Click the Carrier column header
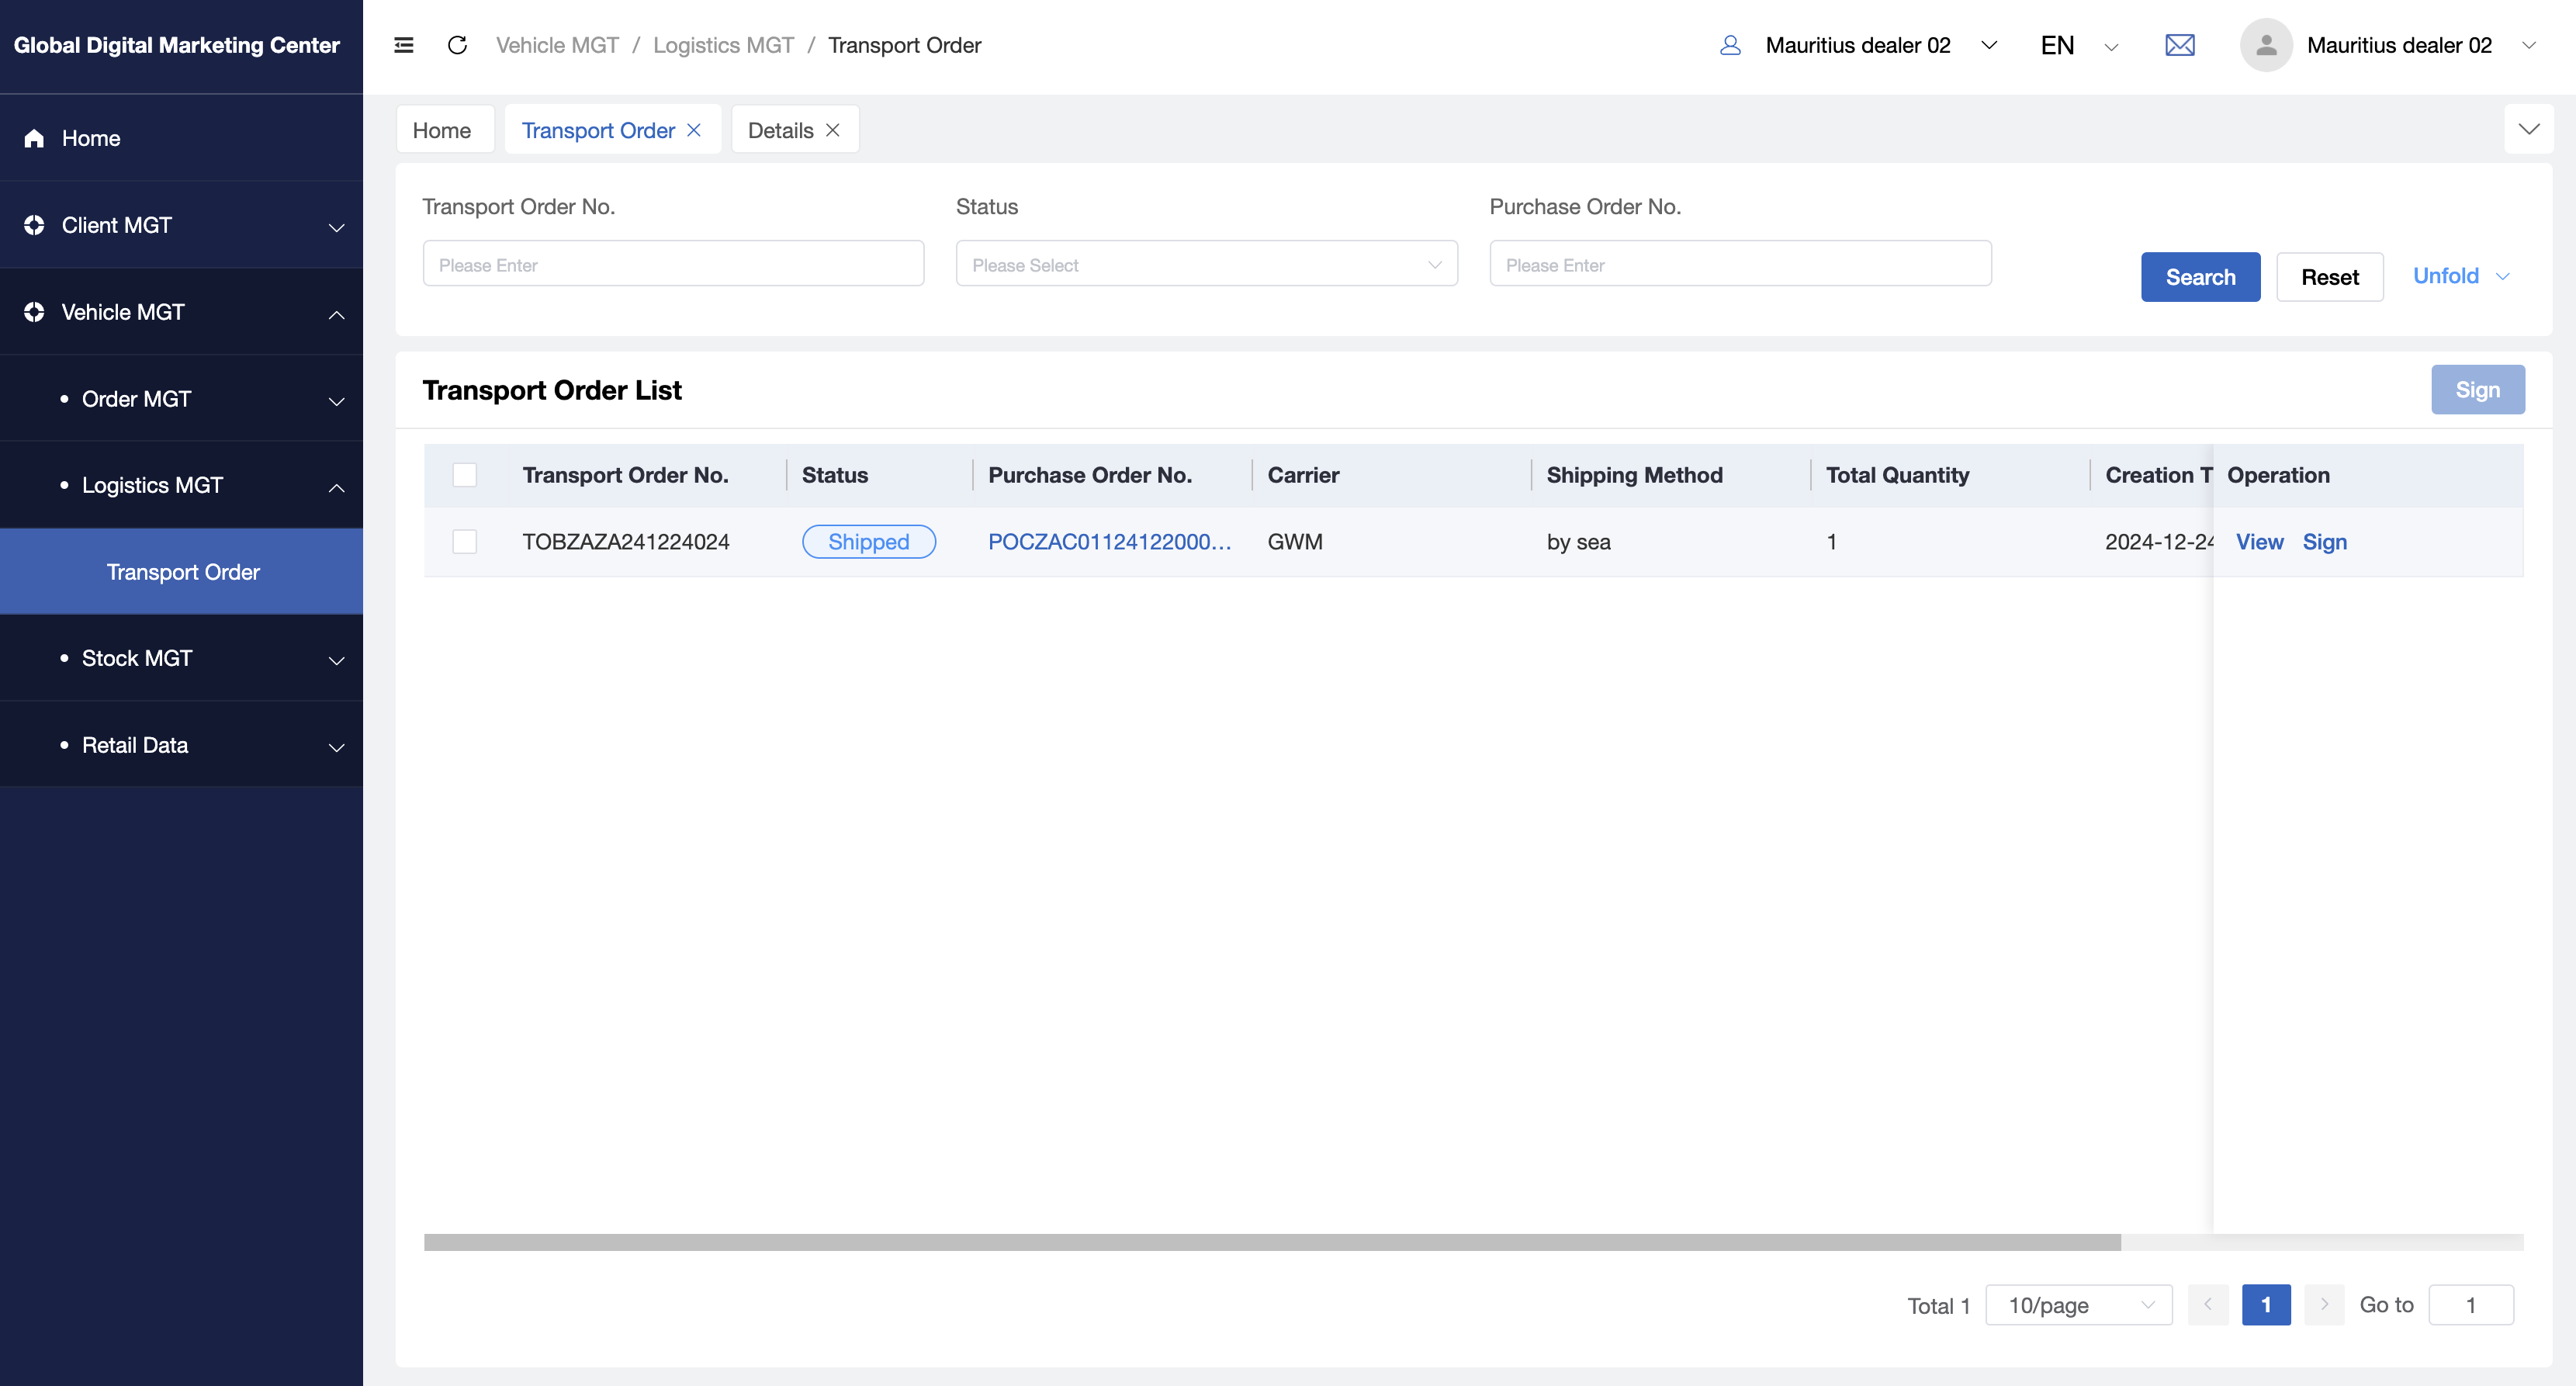 point(1303,475)
